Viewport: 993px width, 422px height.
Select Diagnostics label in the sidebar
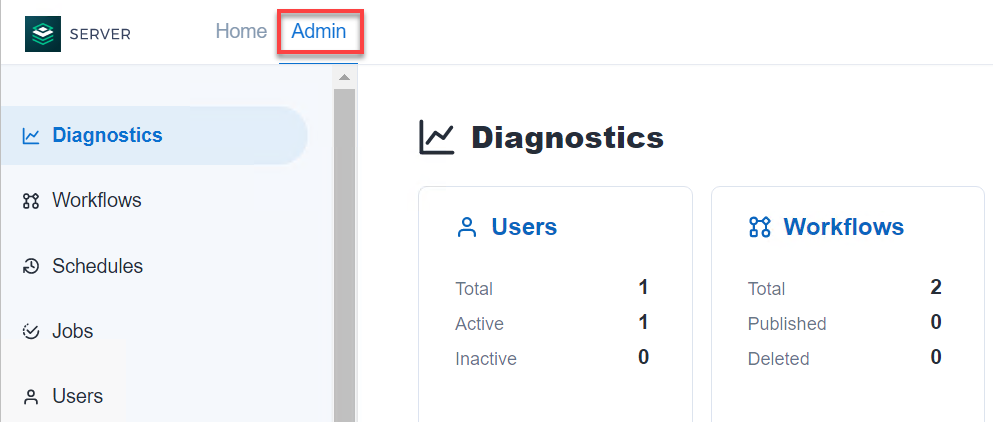click(107, 135)
